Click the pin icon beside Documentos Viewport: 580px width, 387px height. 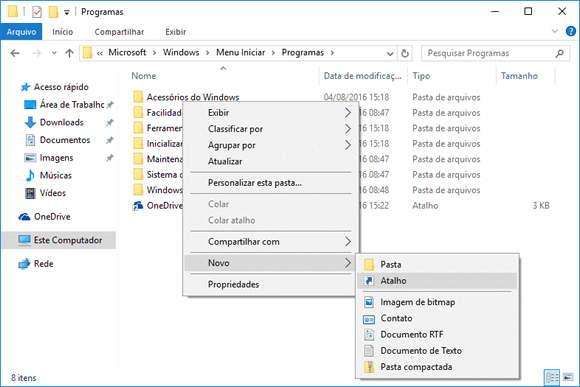109,140
